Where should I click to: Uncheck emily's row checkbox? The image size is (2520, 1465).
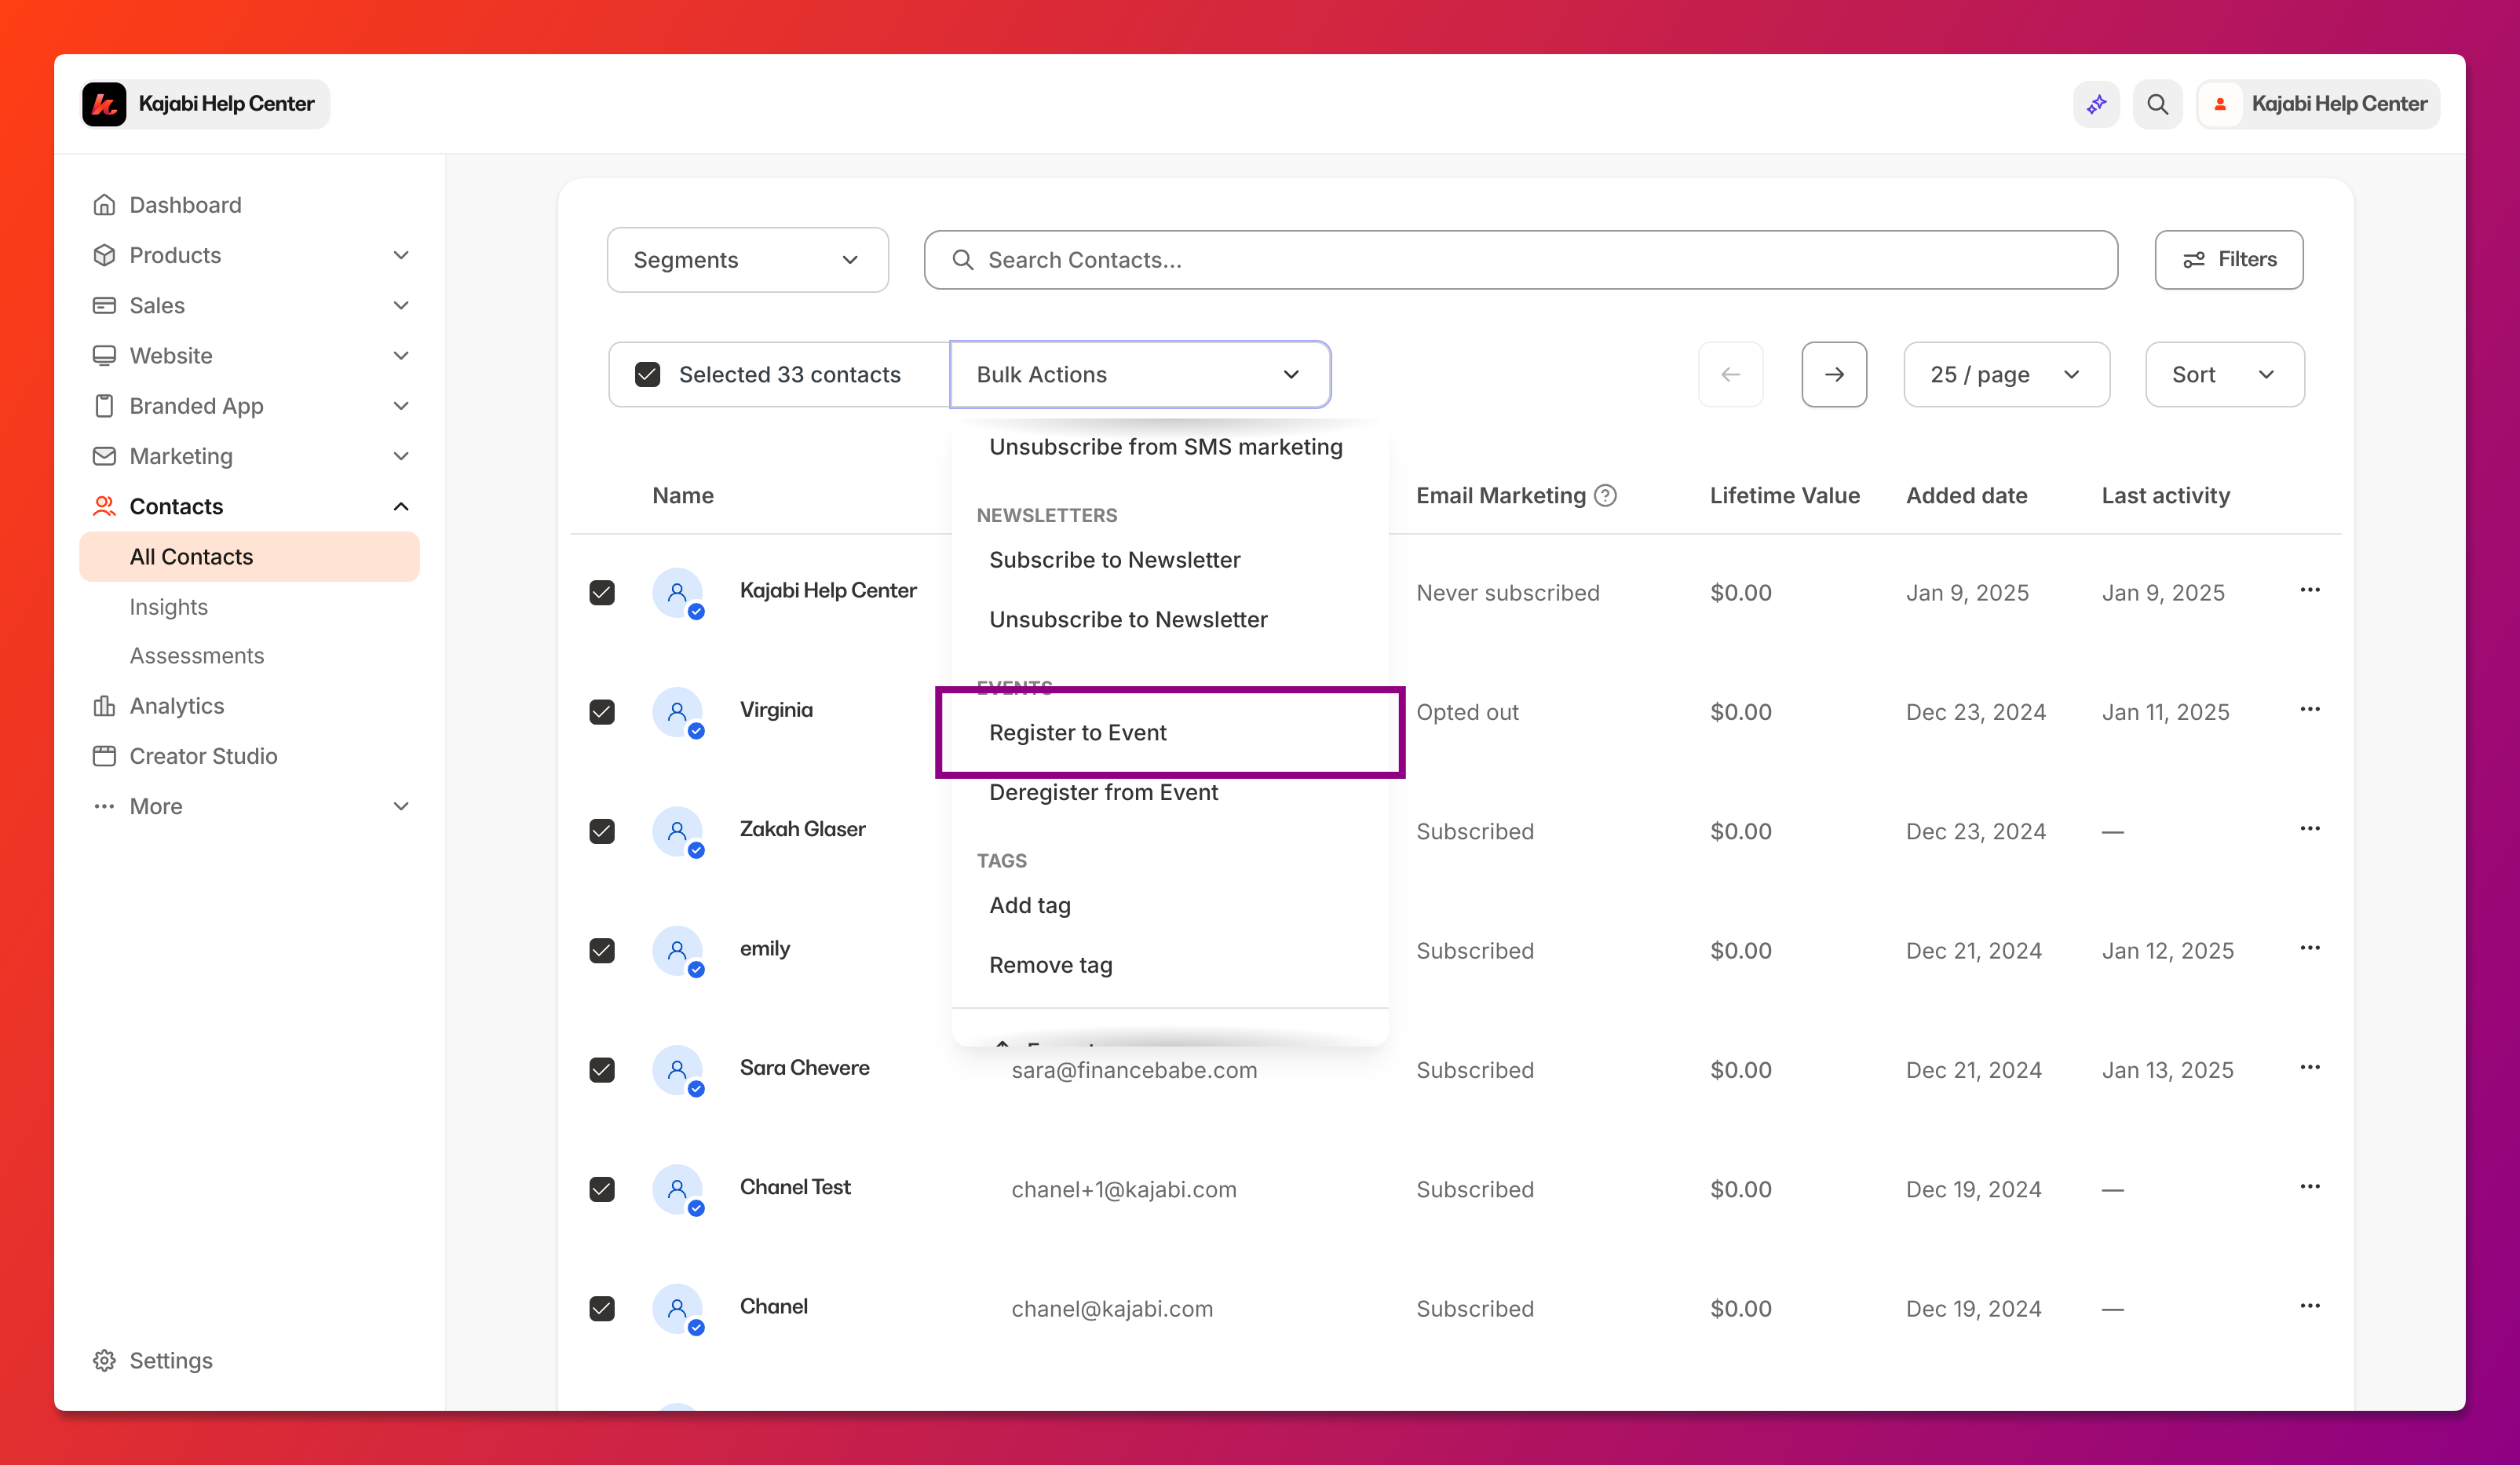[x=602, y=951]
